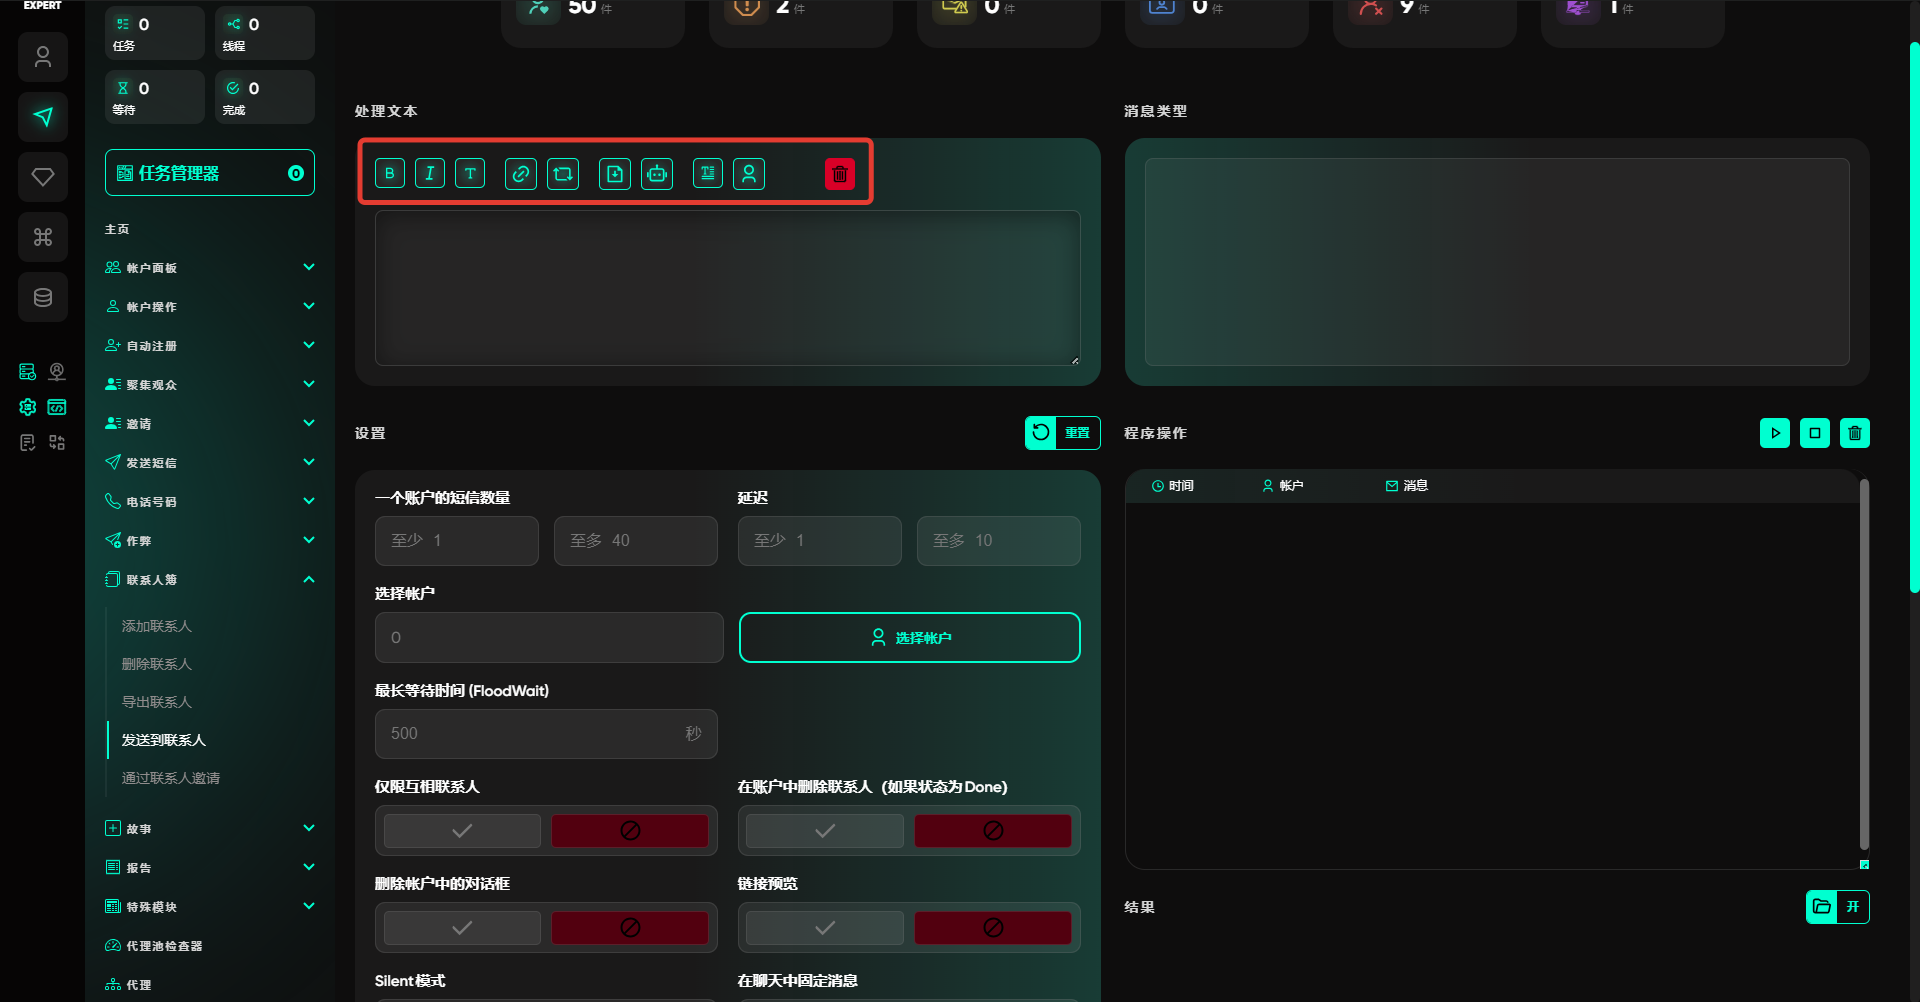
Task: Click the stop button in program operations
Action: (1814, 433)
